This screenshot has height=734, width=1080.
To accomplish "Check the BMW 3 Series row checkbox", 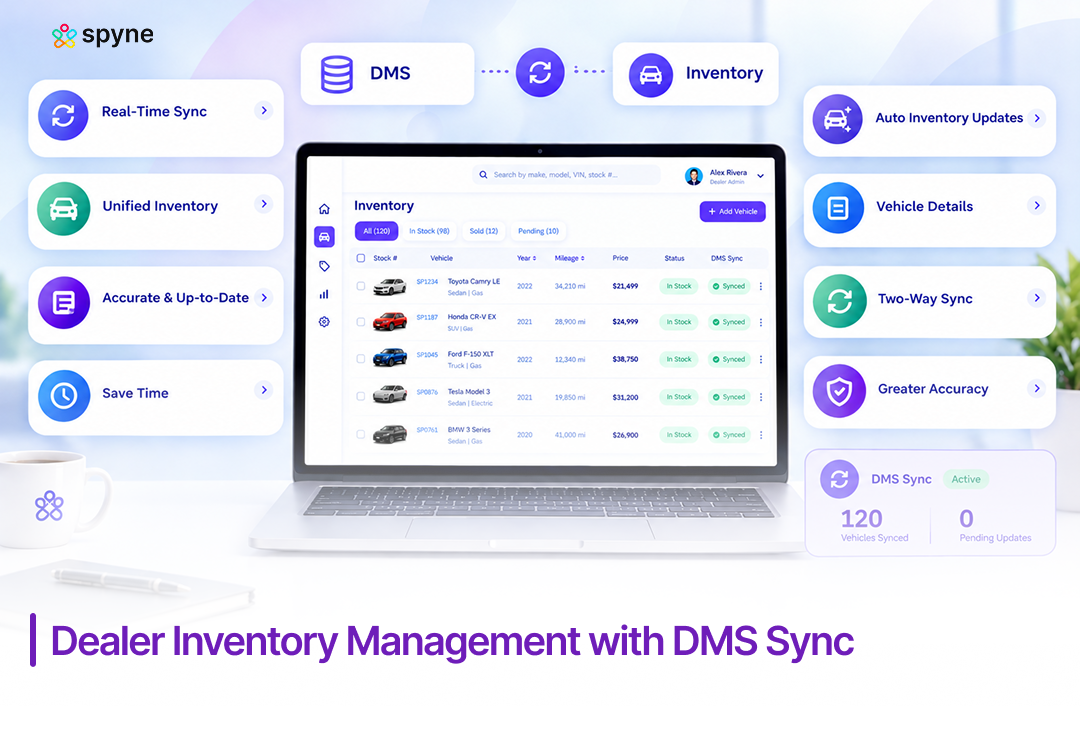I will pos(360,434).
